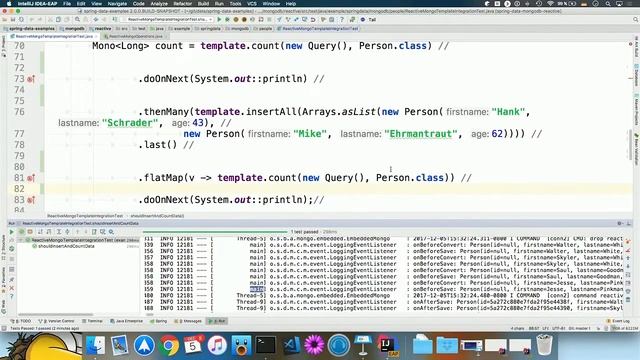Open Visual Studio Code from the Dock

tap(290, 345)
